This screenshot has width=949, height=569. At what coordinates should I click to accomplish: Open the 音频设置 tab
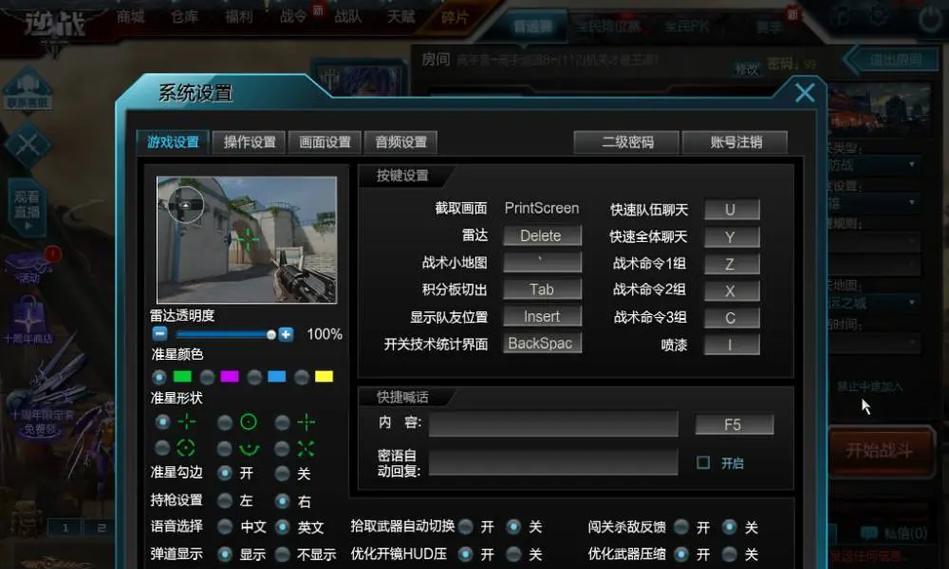coord(401,142)
